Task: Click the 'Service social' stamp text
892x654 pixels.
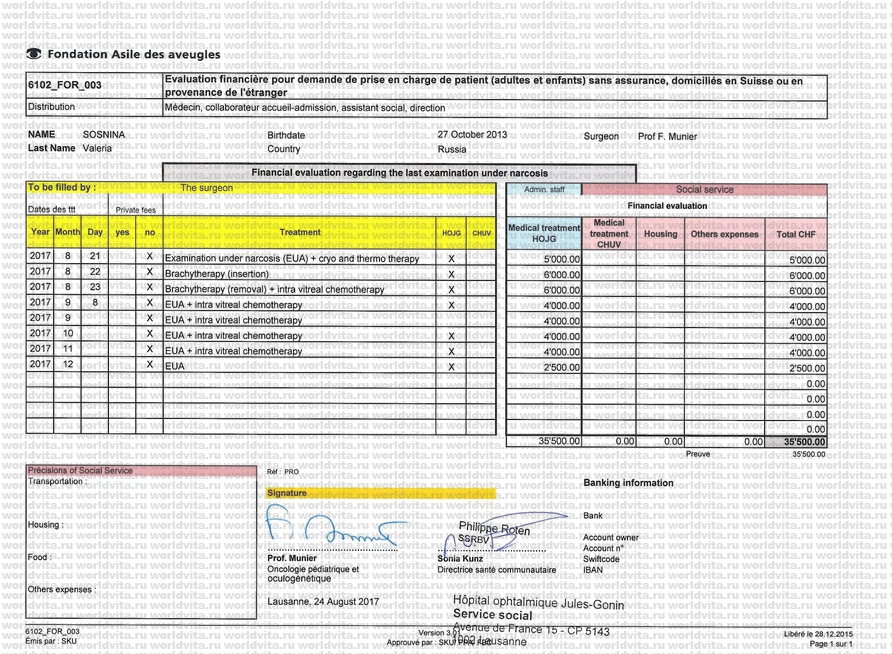Action: click(x=493, y=615)
